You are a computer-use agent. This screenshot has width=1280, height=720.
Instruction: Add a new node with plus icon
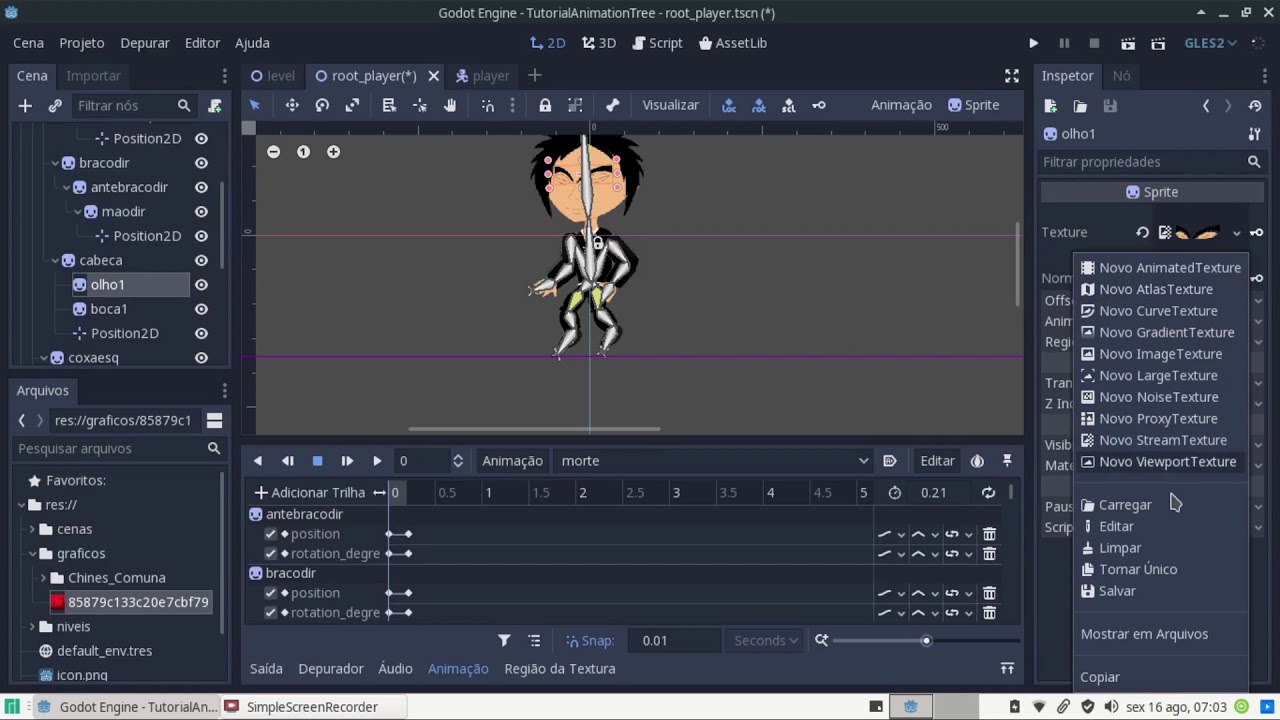click(25, 105)
